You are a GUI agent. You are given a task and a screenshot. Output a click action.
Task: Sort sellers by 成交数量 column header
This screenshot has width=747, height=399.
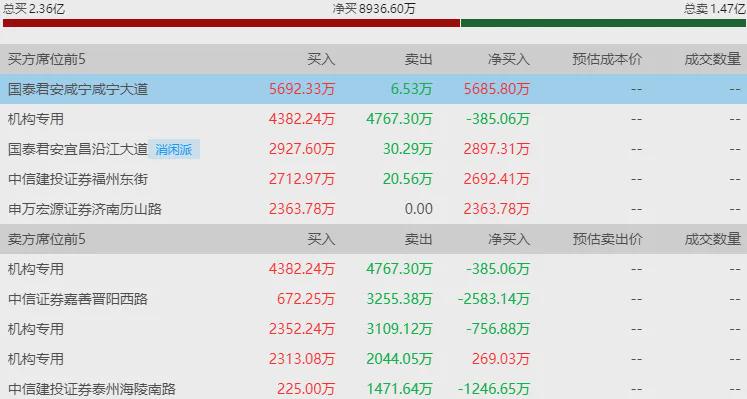tap(713, 239)
